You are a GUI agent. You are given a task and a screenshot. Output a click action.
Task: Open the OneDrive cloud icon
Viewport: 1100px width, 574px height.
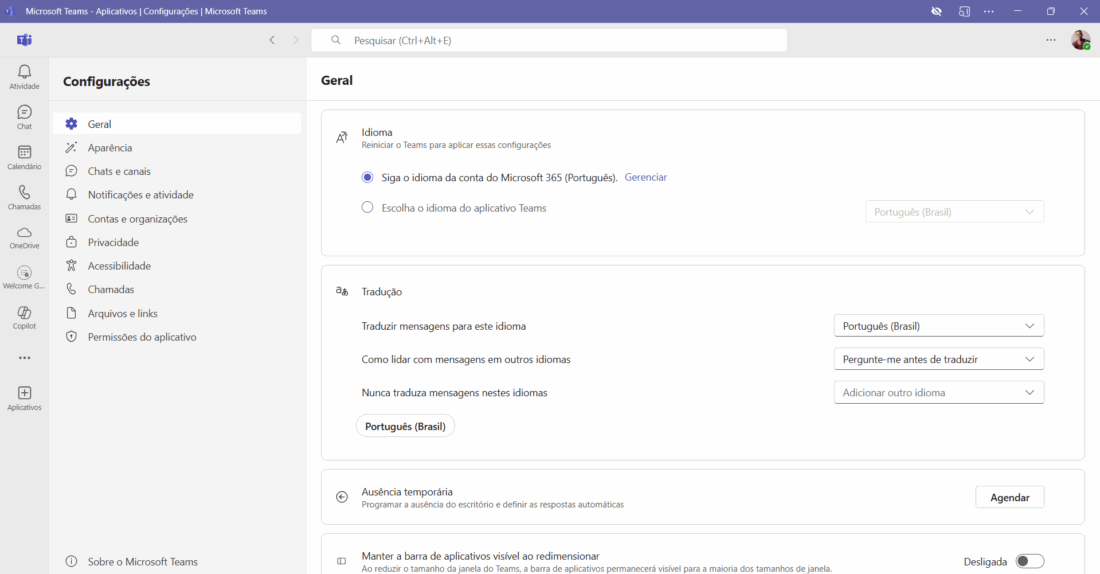click(x=25, y=232)
